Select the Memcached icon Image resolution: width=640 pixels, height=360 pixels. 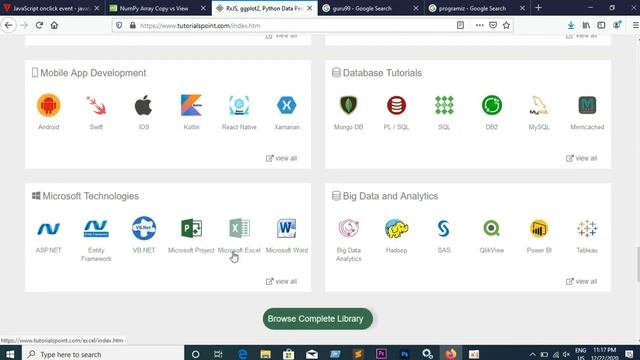coord(587,105)
